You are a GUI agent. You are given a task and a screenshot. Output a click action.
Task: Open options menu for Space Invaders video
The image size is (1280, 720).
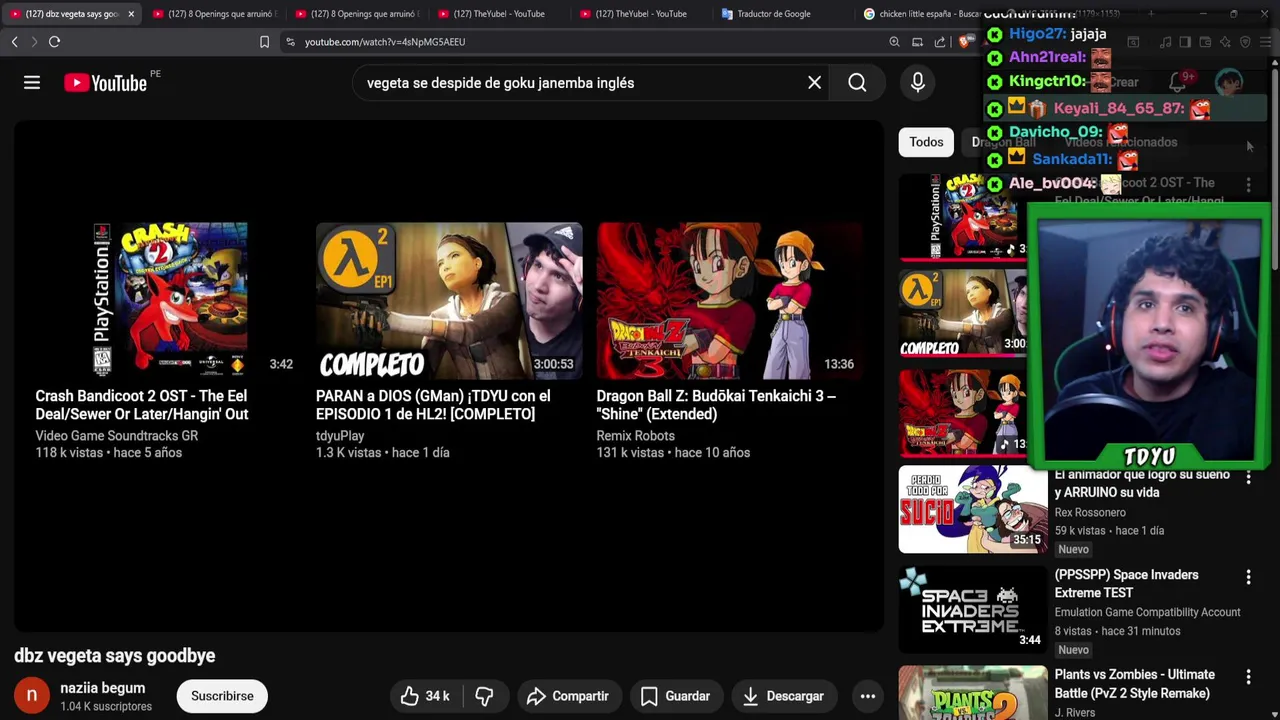tap(1248, 578)
